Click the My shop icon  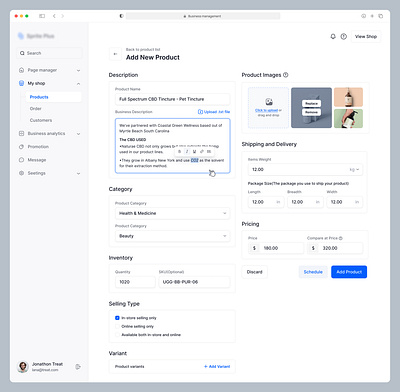21,83
